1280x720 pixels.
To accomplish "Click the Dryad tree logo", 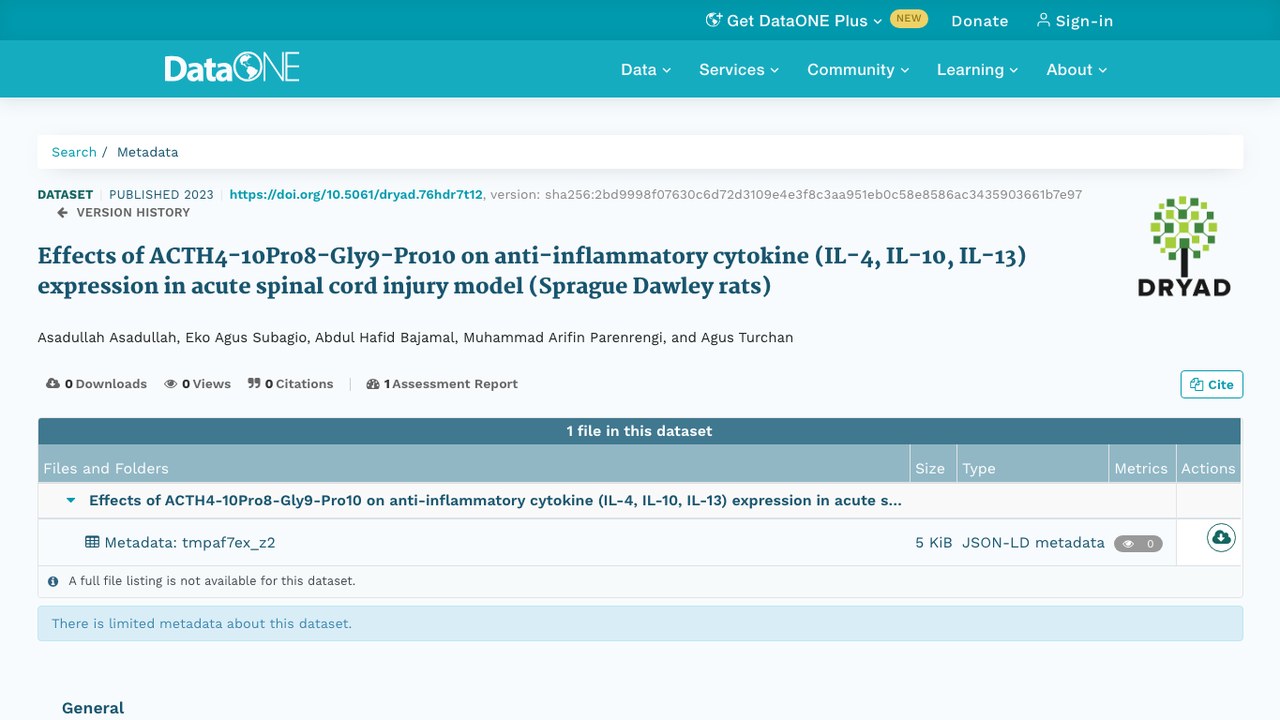I will point(1184,246).
